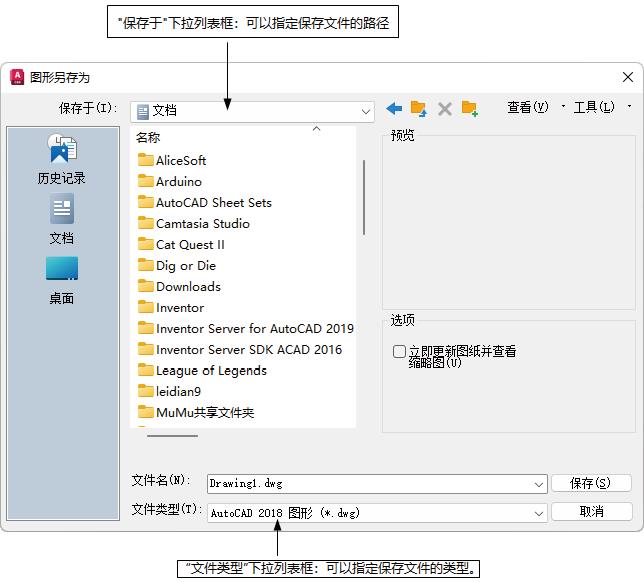Click the horizontal scrollbar below file list
The height and width of the screenshot is (582, 644).
click(x=172, y=436)
